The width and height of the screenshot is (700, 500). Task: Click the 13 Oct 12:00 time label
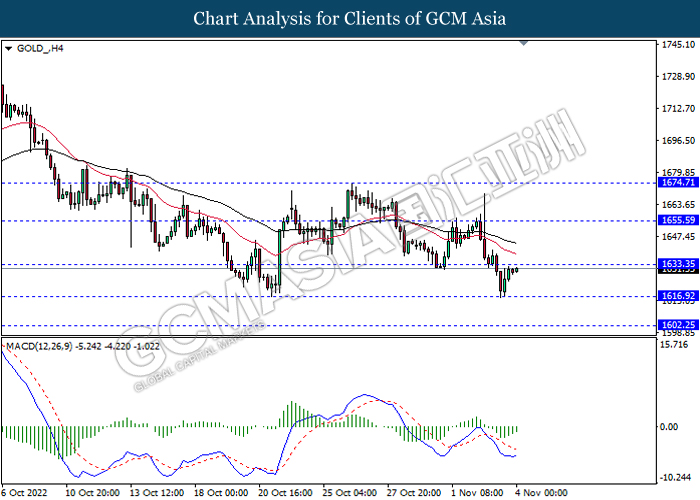click(x=157, y=492)
